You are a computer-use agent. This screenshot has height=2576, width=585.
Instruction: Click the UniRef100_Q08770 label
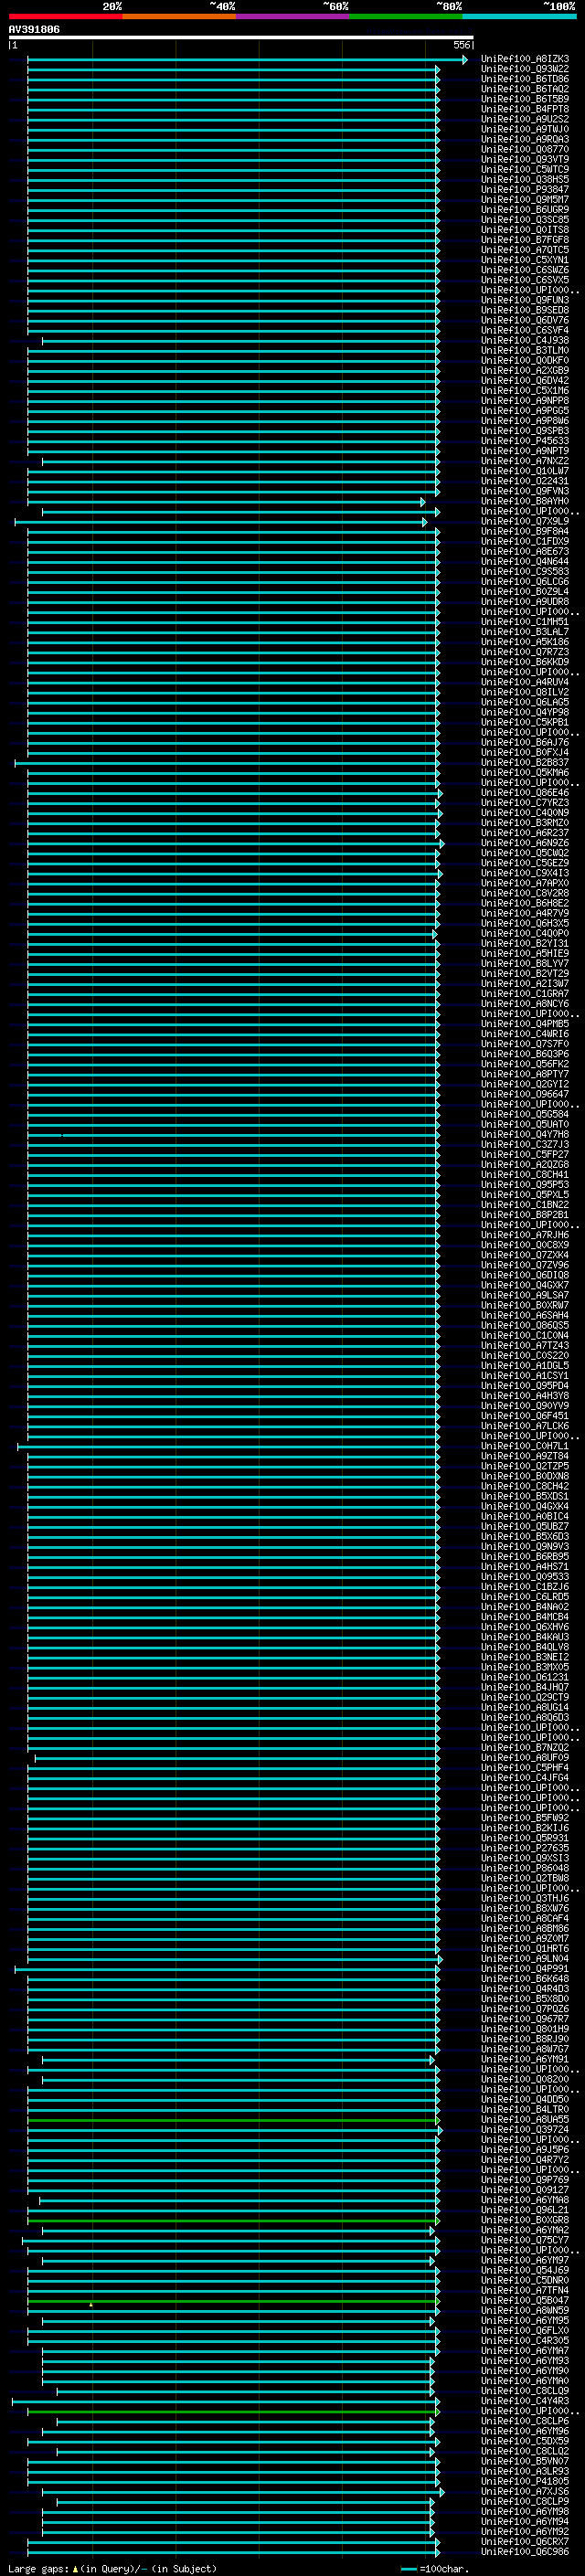coord(525,149)
